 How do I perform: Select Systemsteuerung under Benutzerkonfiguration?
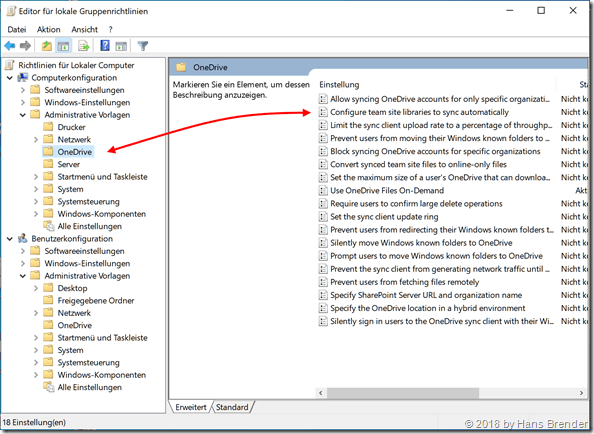coord(88,362)
